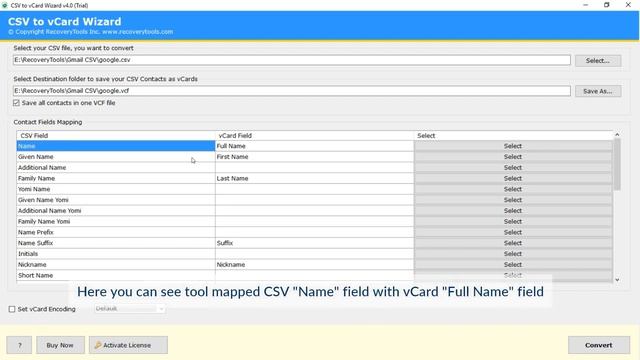640x360 pixels.
Task: Minimize the CSV to vCard Wizard window
Action: click(586, 5)
